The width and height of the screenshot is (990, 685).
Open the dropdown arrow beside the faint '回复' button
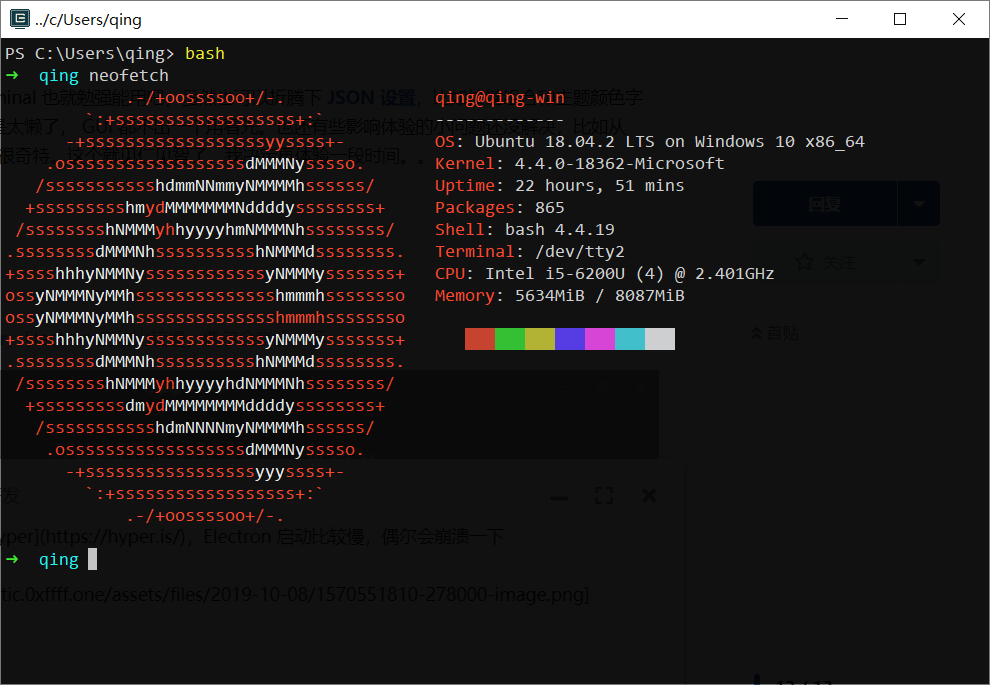[919, 204]
